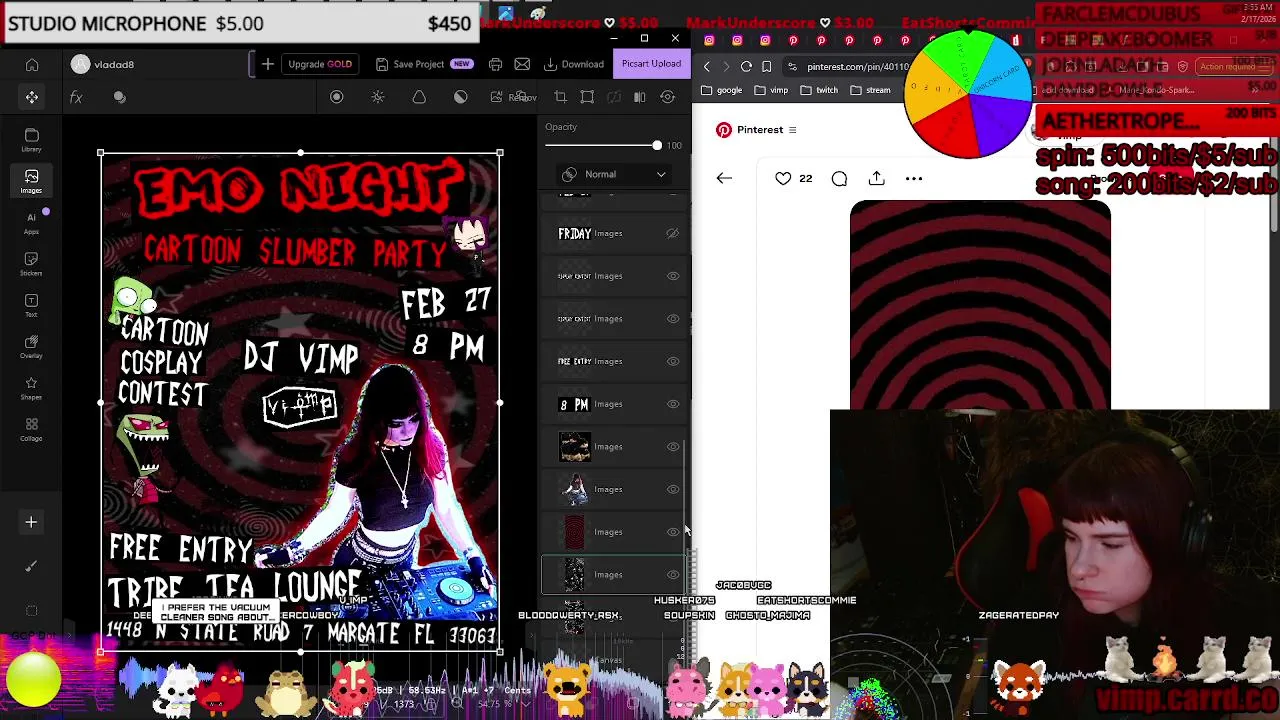Click the rounded triangle shape icon
This screenshot has width=1280, height=720.
coord(419,97)
